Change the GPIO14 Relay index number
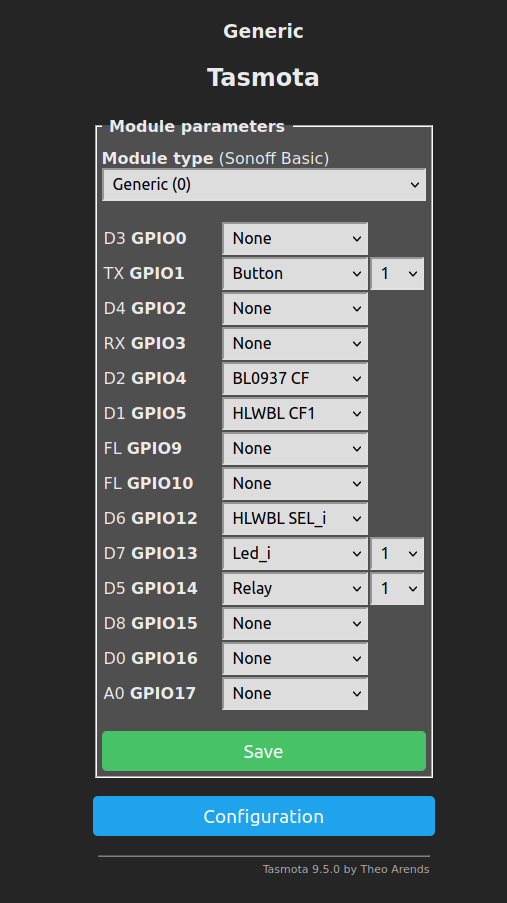The image size is (507, 903). tap(397, 589)
